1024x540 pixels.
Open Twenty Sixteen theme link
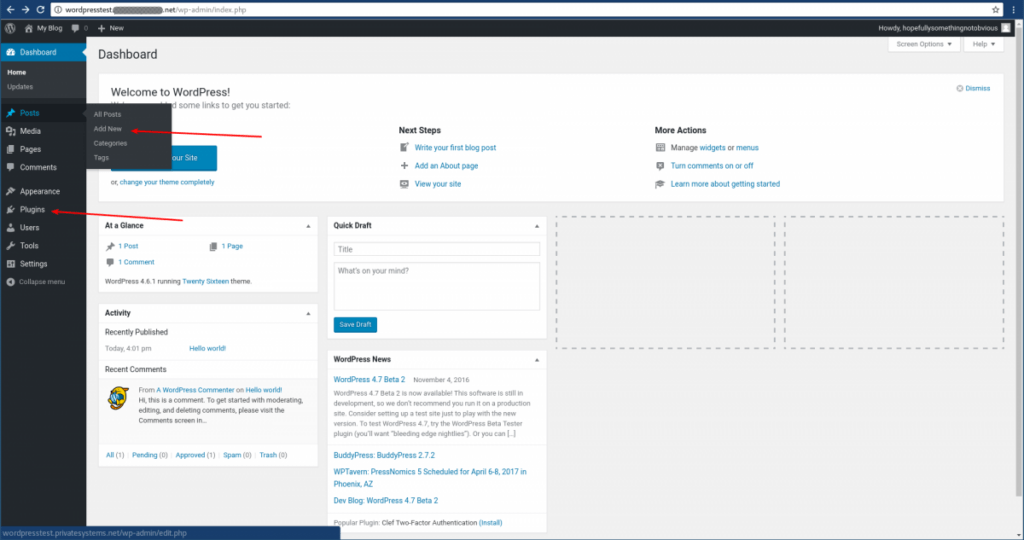[205, 281]
